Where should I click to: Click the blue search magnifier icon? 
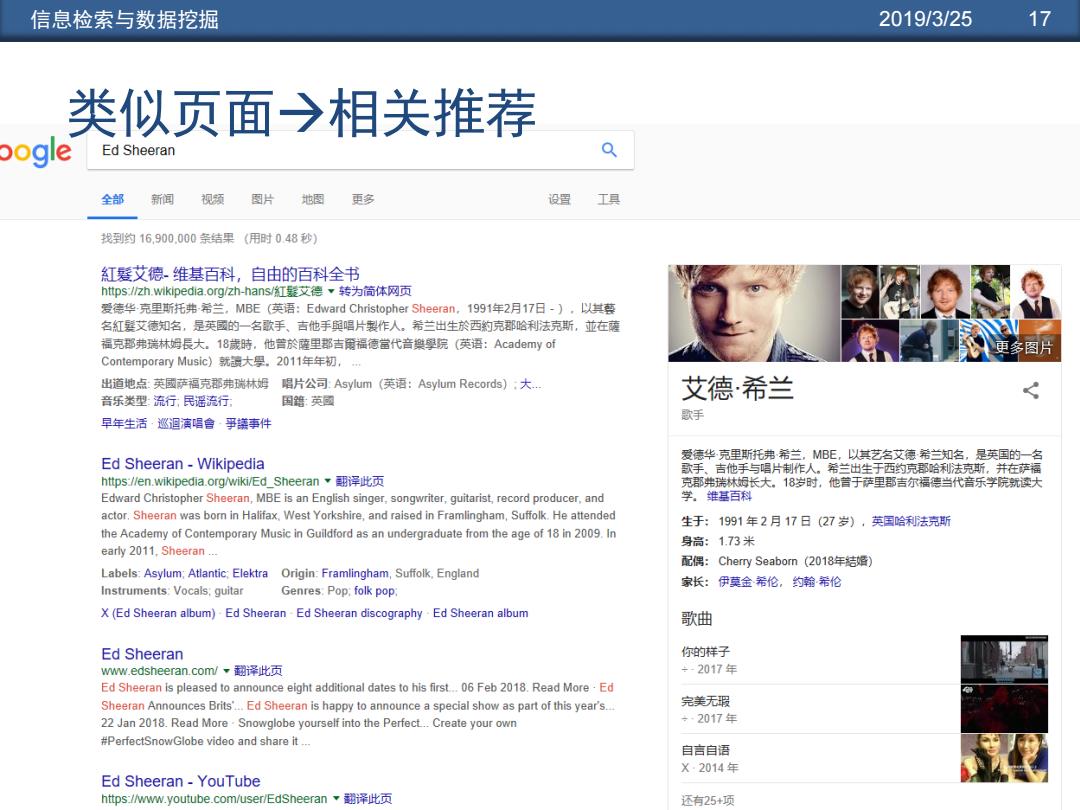point(609,149)
